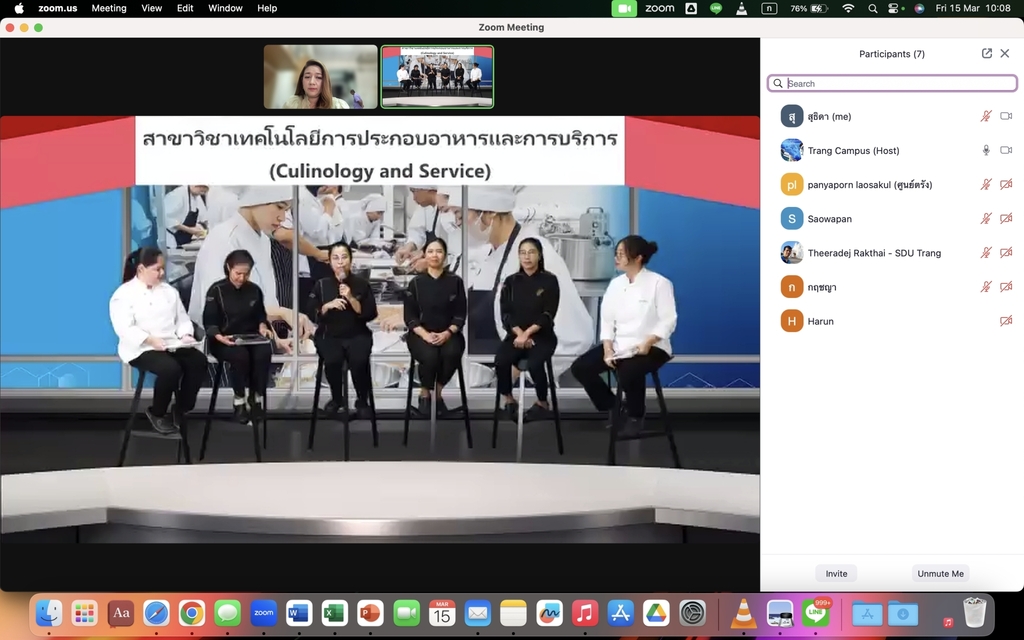Open the View menu
This screenshot has height=640, width=1024.
pyautogui.click(x=151, y=8)
